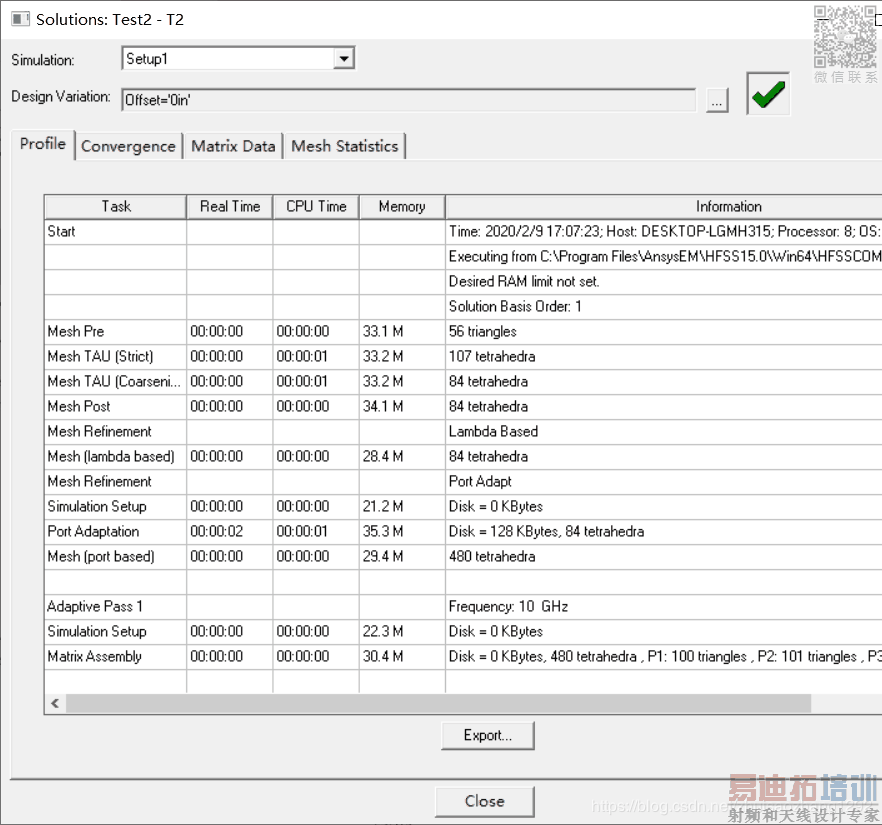Click the Real Time column header
The width and height of the screenshot is (882, 825).
pos(230,206)
